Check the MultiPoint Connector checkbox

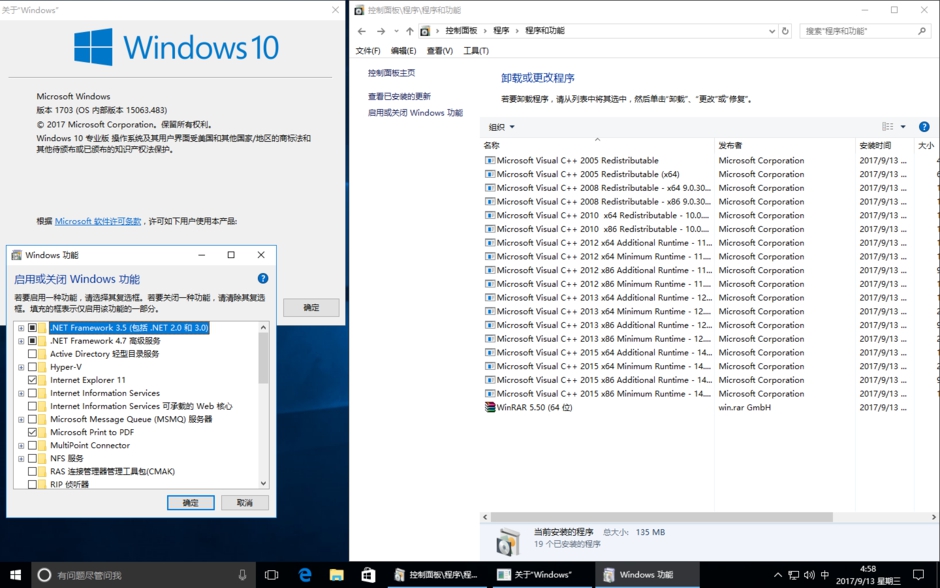(32, 445)
